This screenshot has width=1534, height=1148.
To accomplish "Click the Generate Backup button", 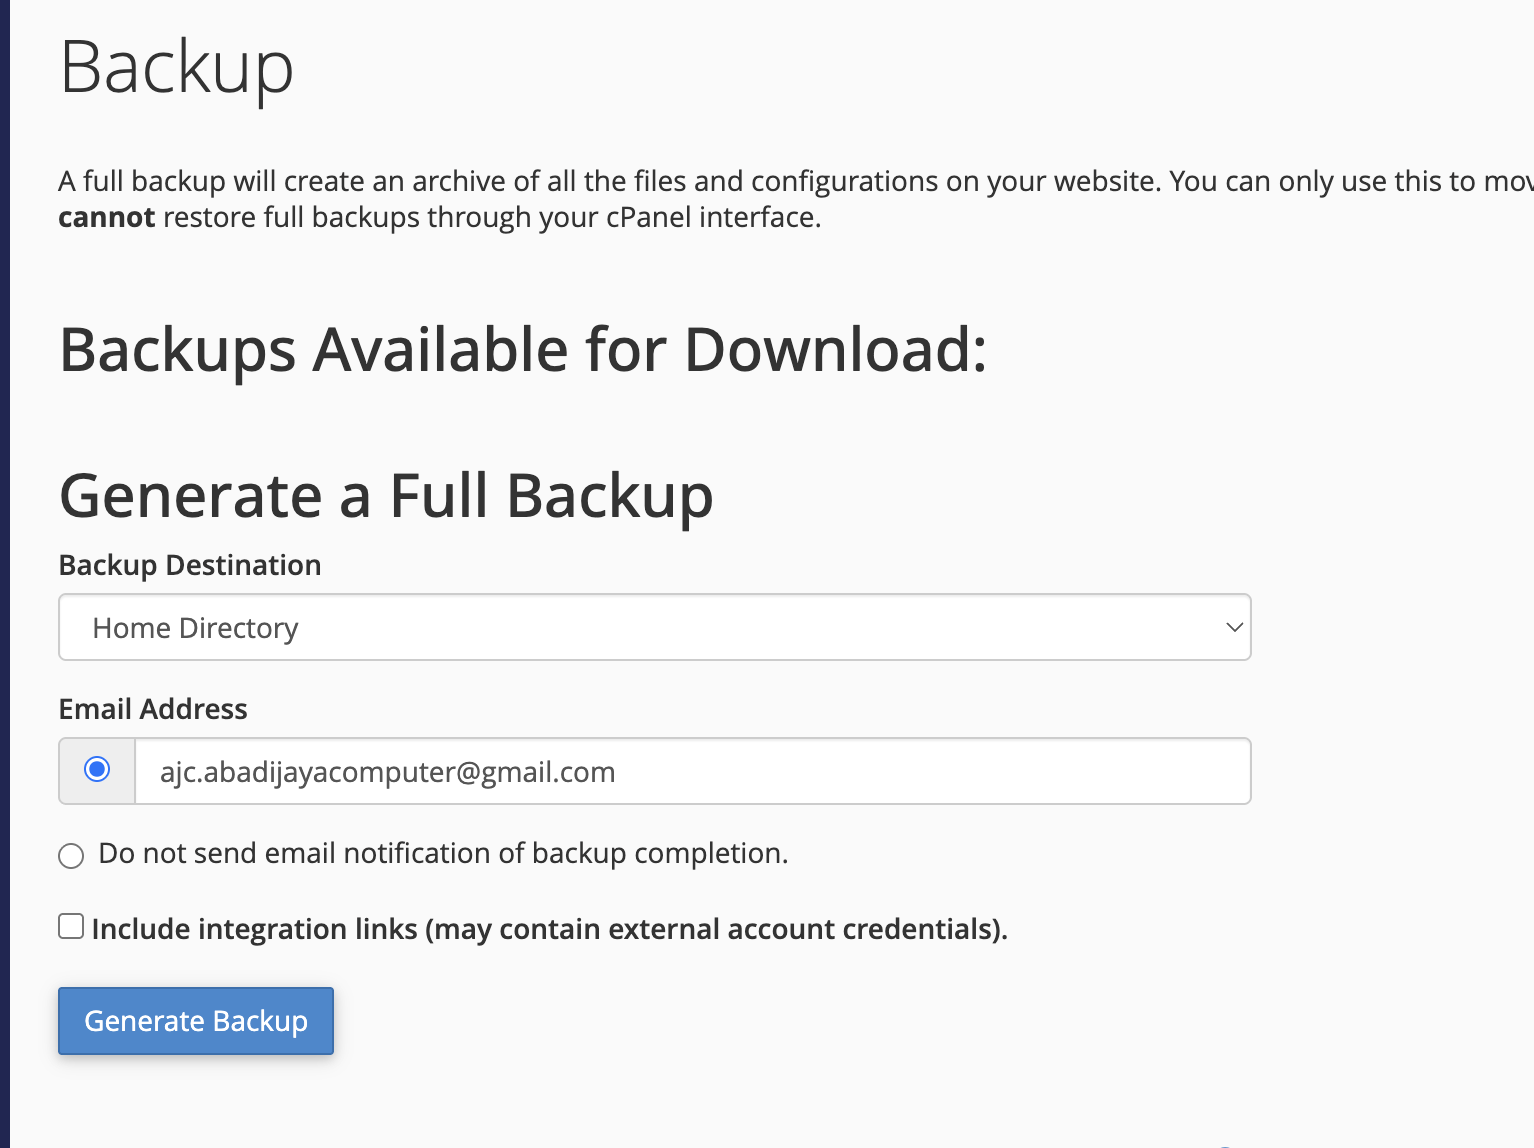I will 195,1021.
